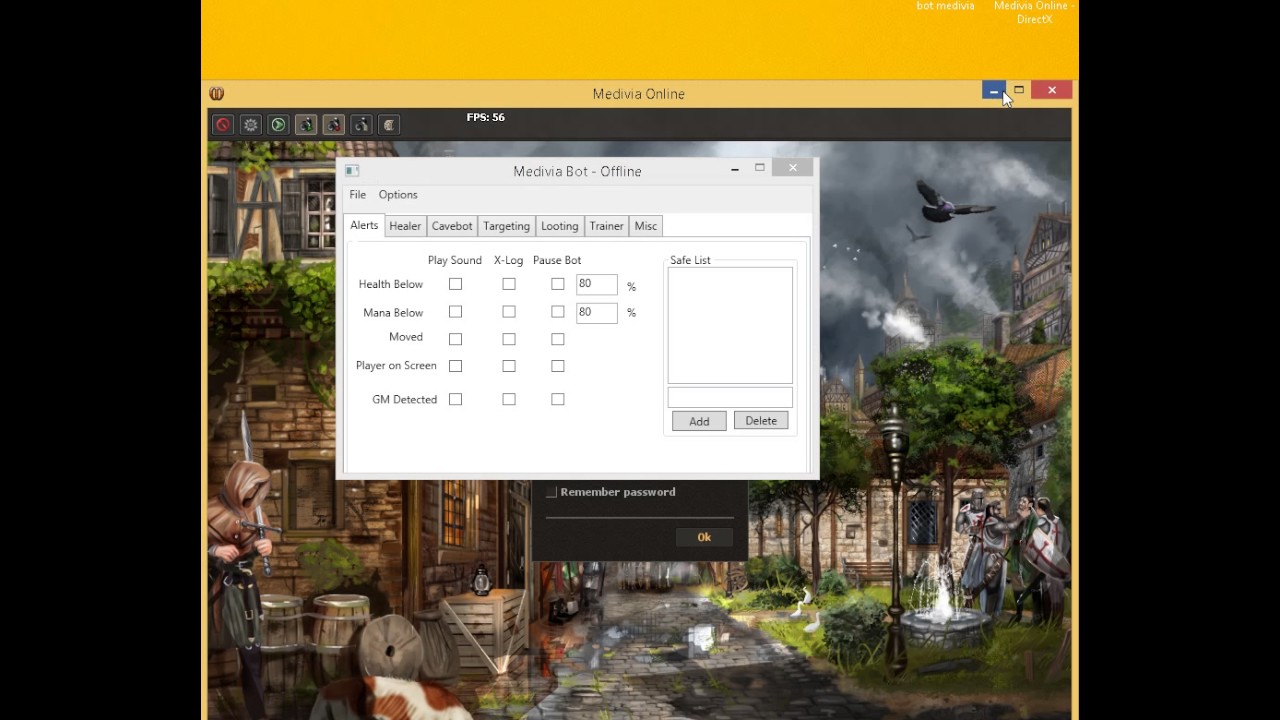Enable Play Sound for Moved
The height and width of the screenshot is (720, 1280).
[x=456, y=339]
